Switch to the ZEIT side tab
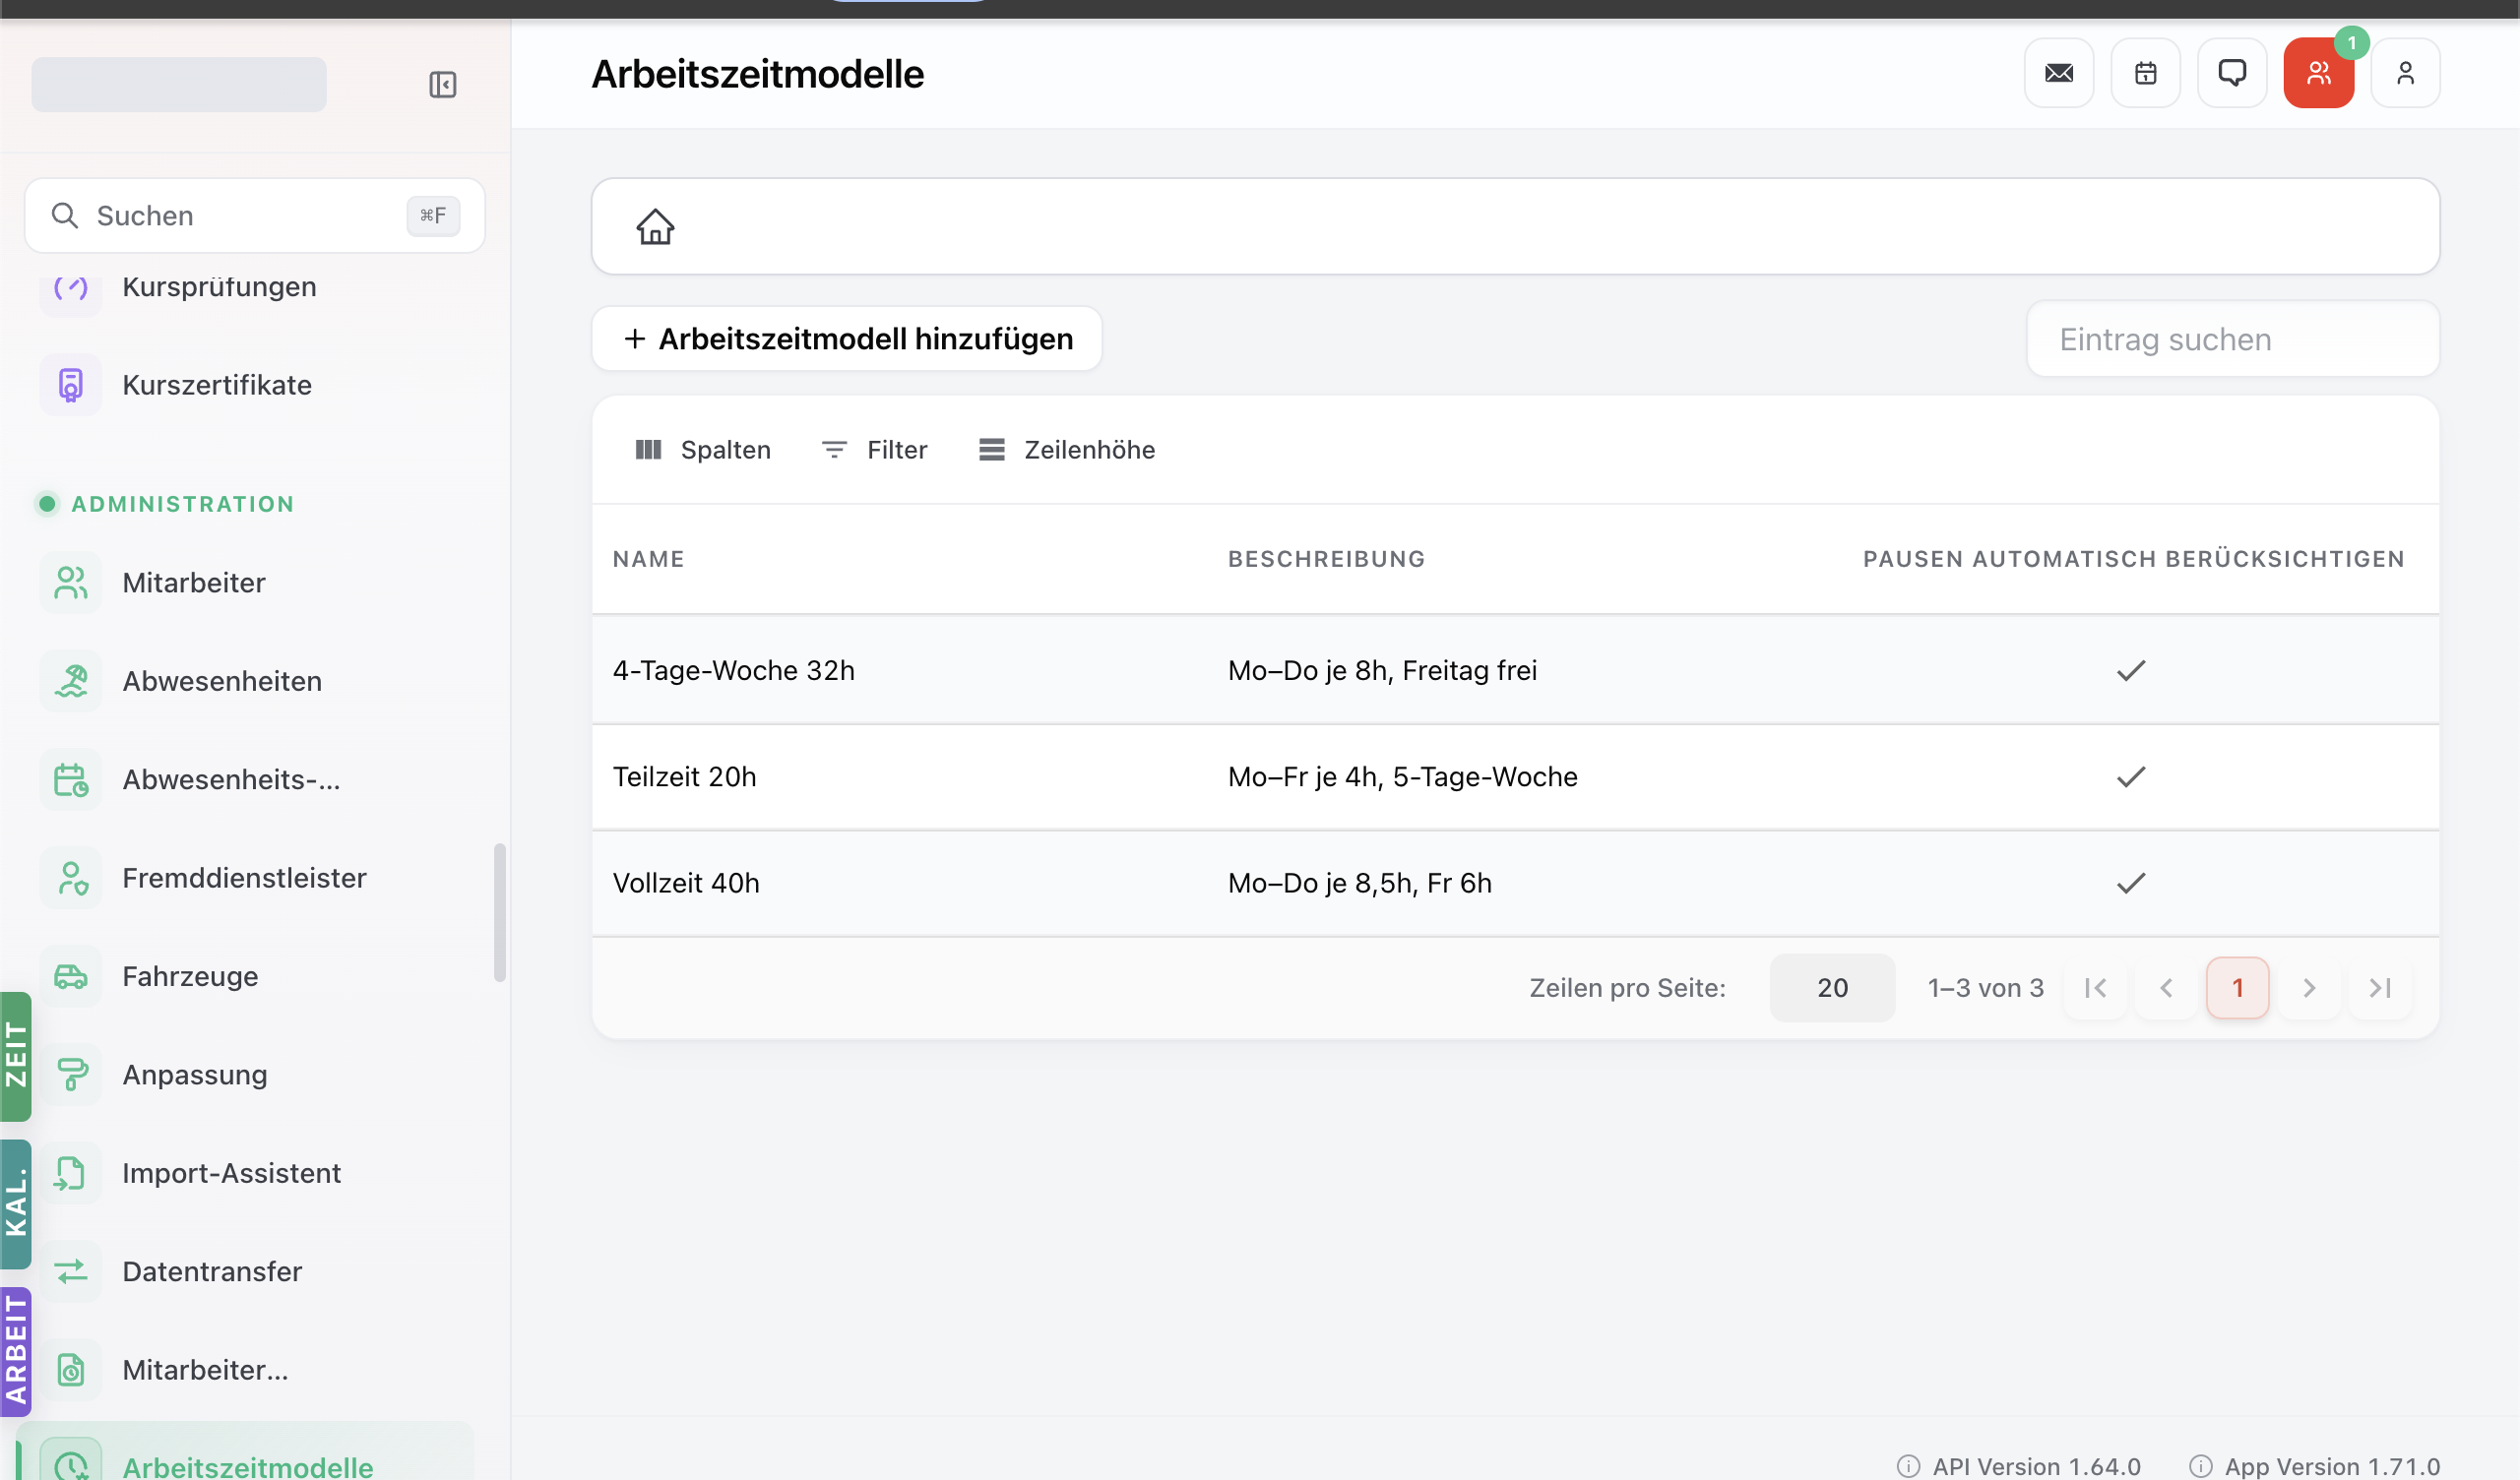Image resolution: width=2520 pixels, height=1480 pixels. 15,1055
